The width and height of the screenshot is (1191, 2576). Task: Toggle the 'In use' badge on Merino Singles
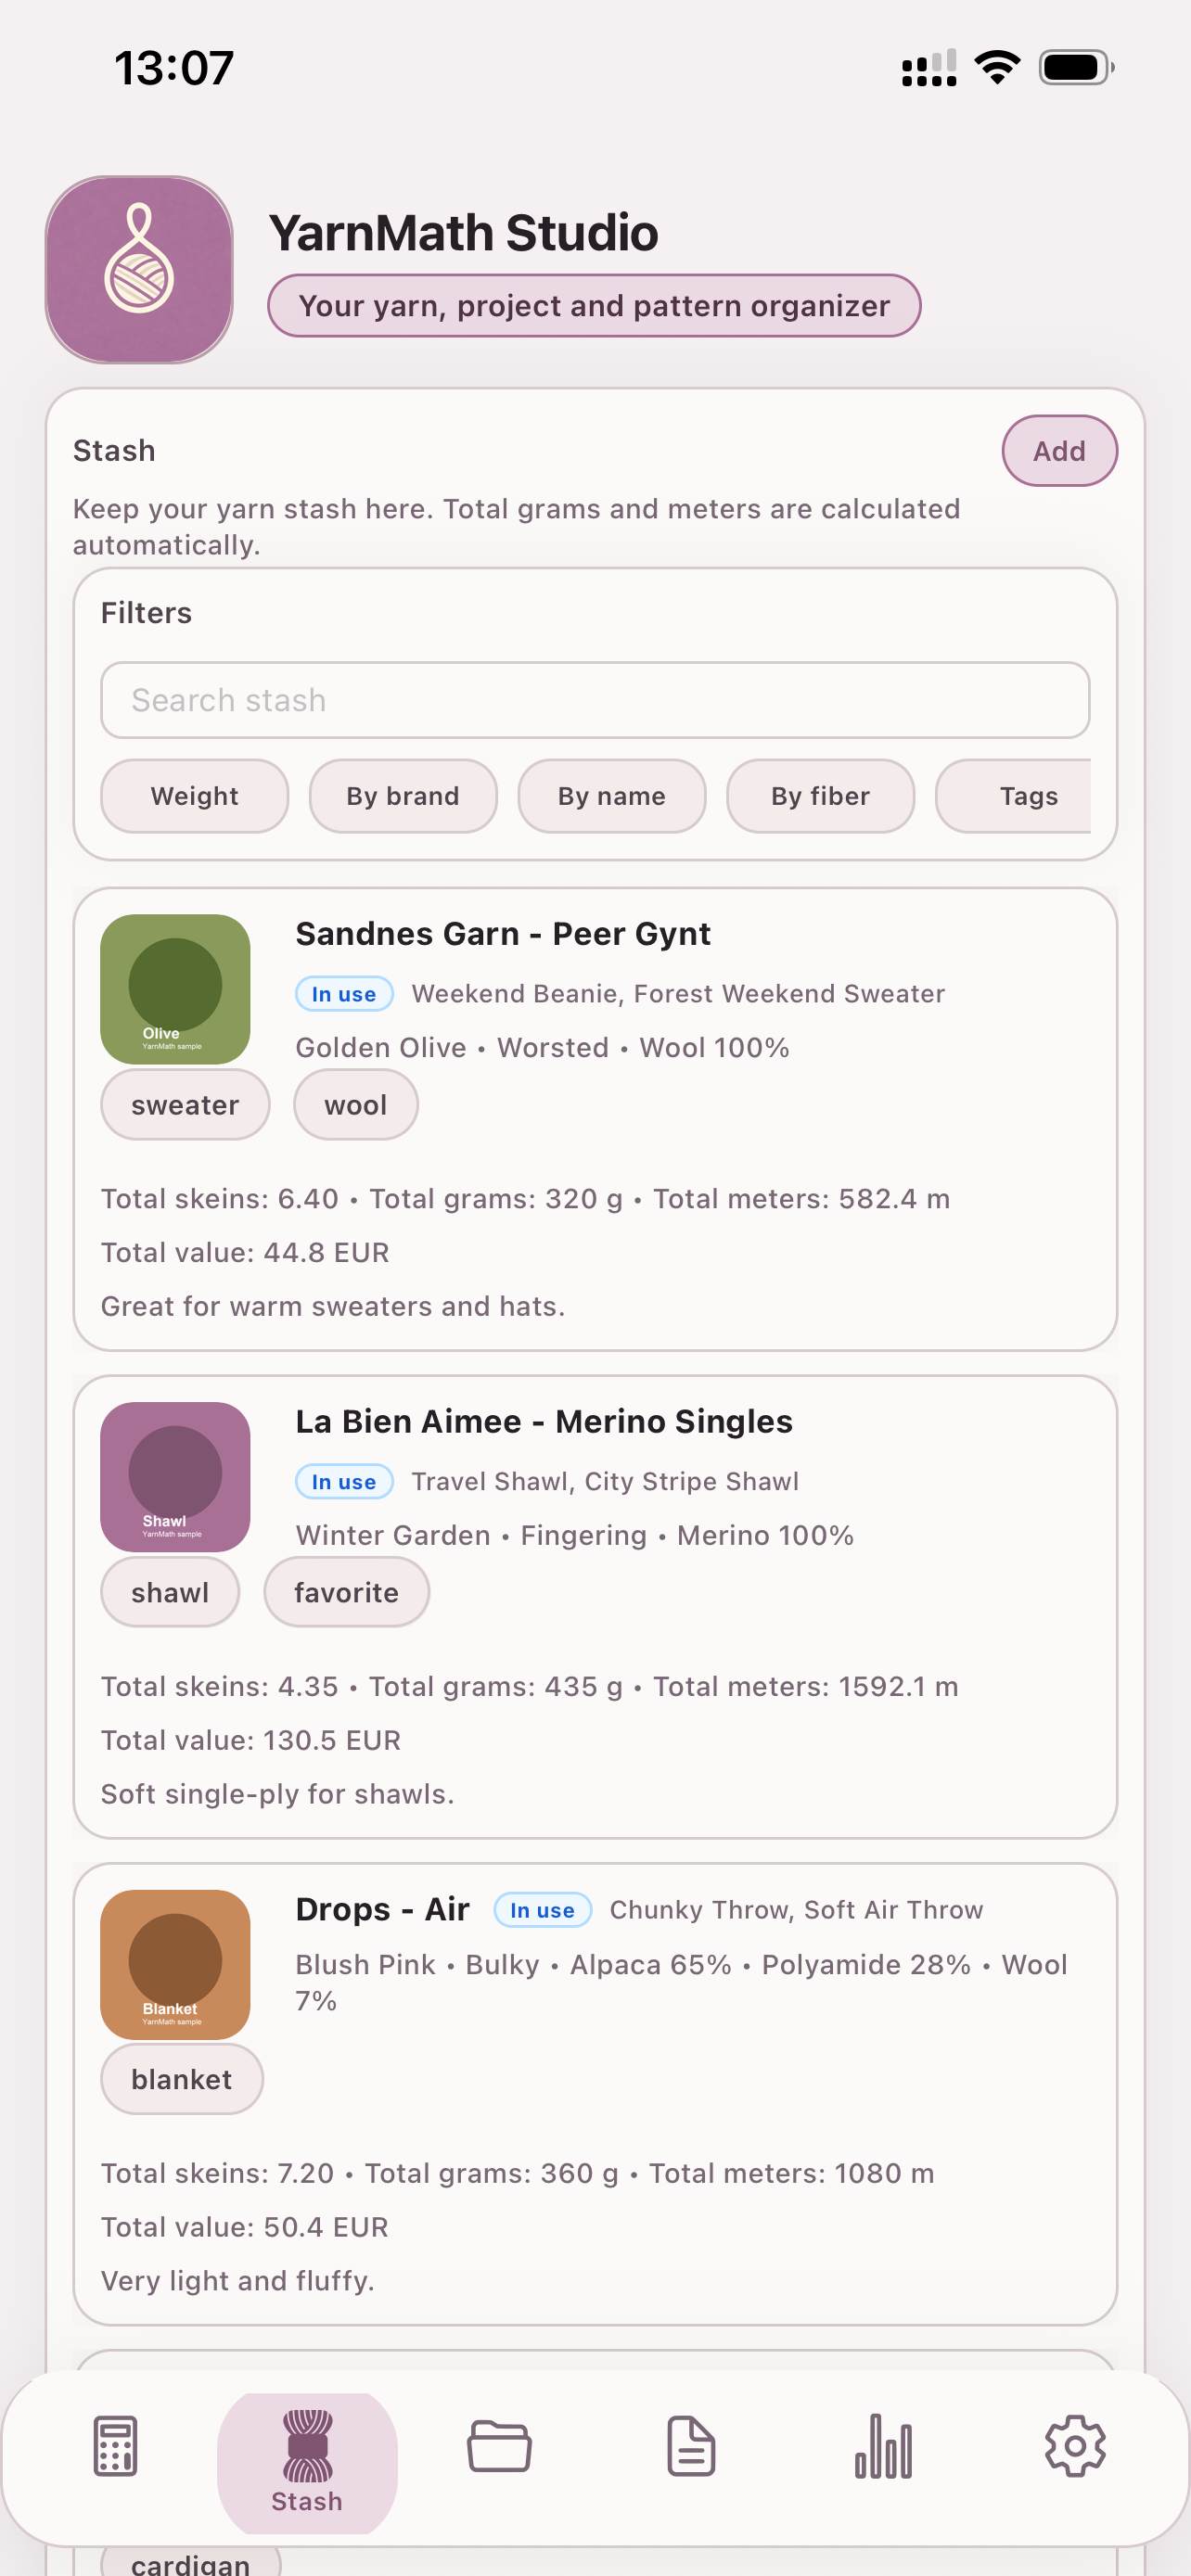point(343,1481)
